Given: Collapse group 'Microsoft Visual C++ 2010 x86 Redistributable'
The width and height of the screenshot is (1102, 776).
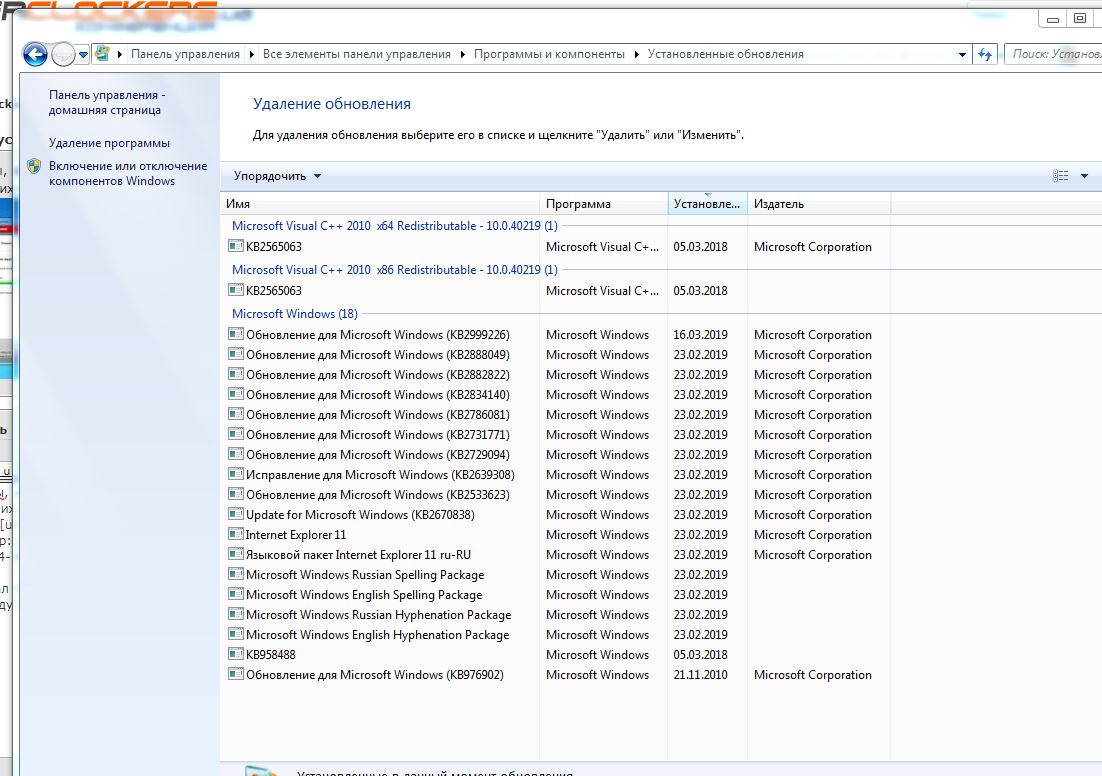Looking at the screenshot, I should click(394, 269).
